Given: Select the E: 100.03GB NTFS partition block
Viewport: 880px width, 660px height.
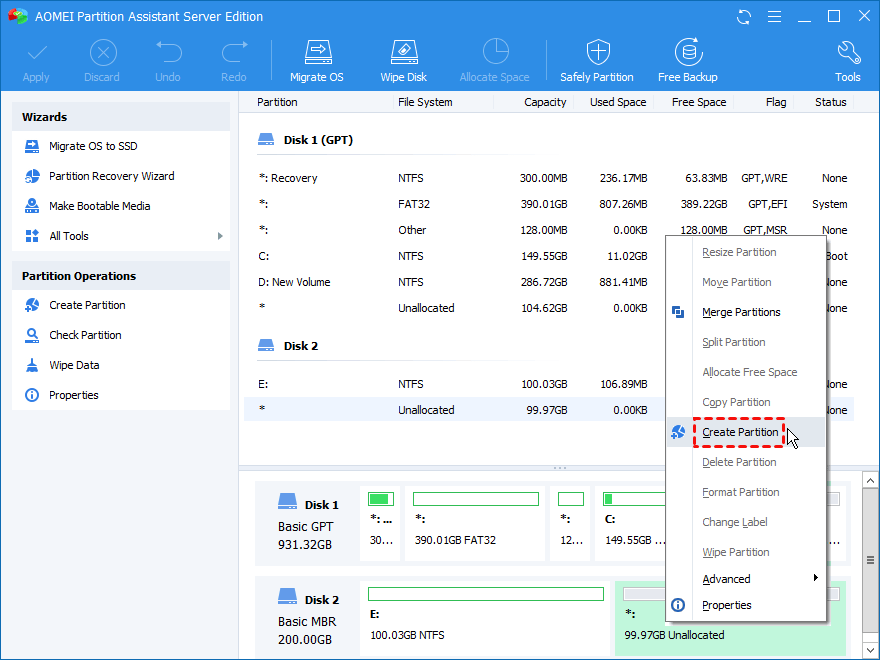Looking at the screenshot, I should click(x=486, y=617).
